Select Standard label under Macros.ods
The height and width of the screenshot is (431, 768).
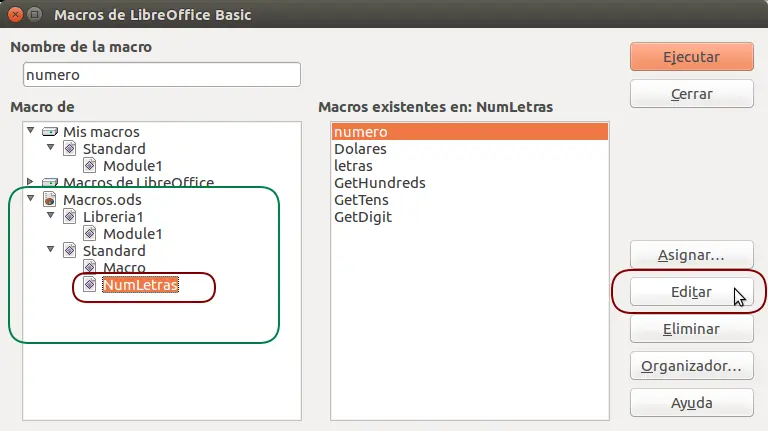tap(114, 251)
